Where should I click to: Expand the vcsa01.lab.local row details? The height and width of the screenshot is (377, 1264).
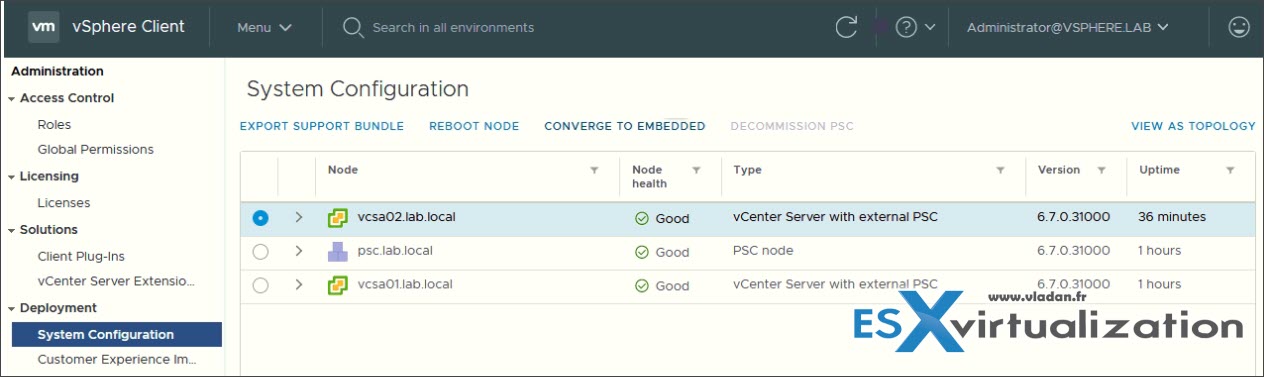[298, 285]
